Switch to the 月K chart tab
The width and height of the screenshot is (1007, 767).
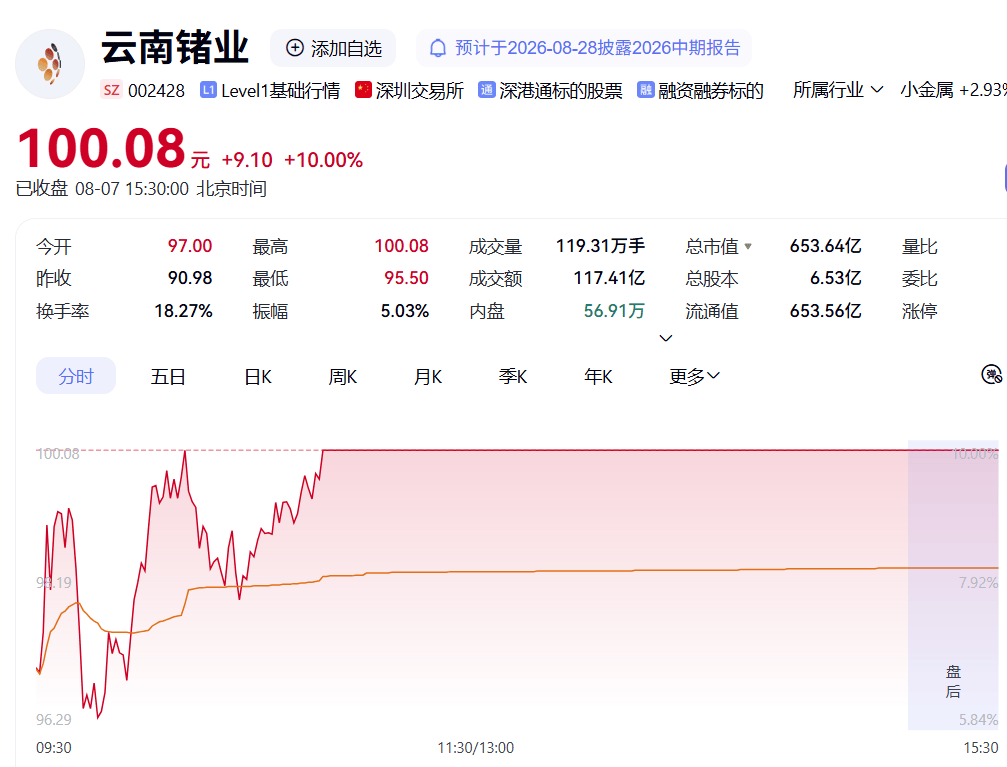(428, 376)
